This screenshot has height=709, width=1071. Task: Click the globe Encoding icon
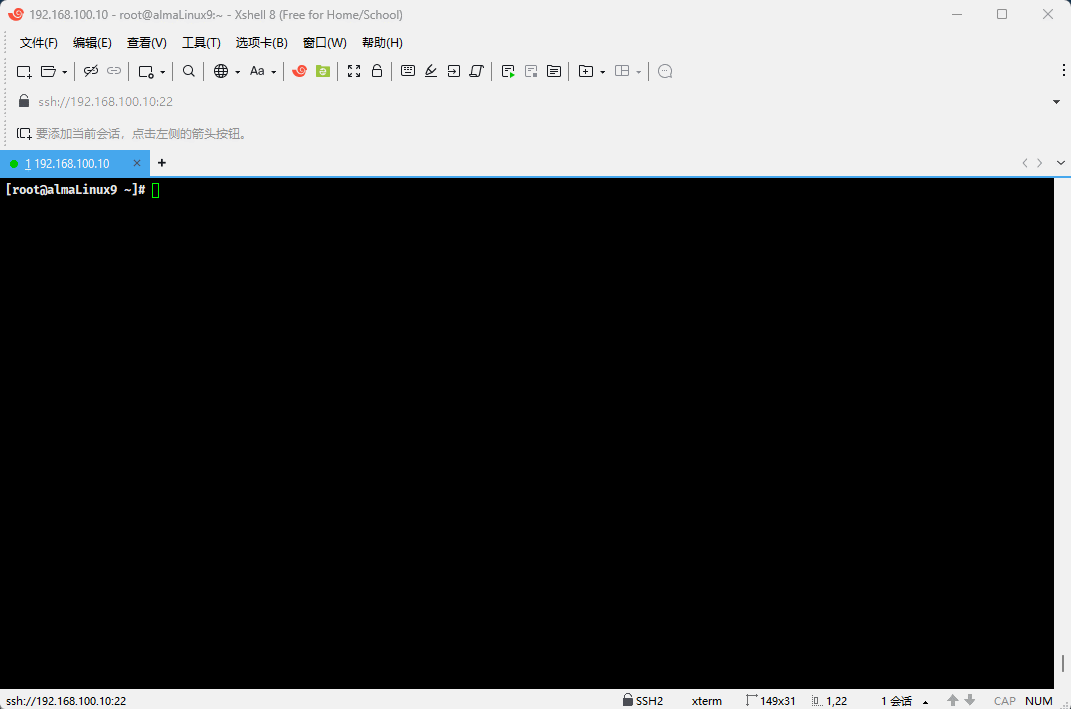tap(221, 71)
